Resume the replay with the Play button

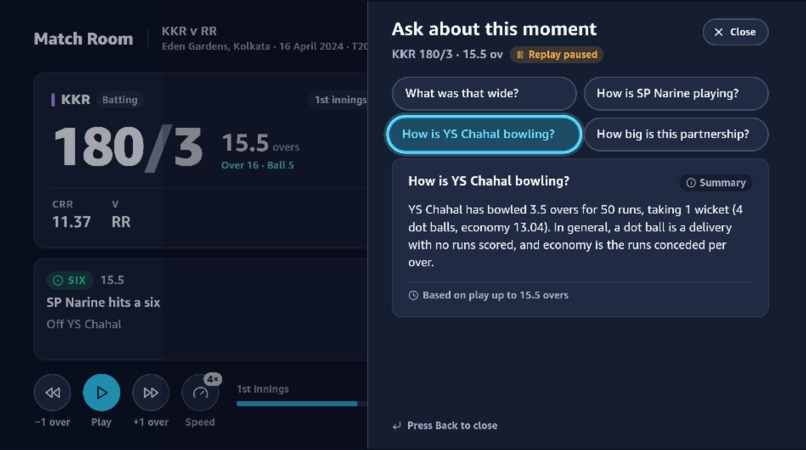101,392
